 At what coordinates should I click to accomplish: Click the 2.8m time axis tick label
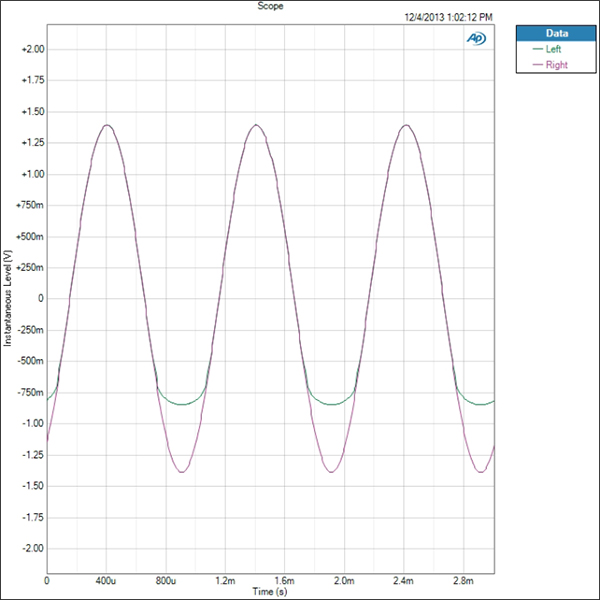[463, 580]
